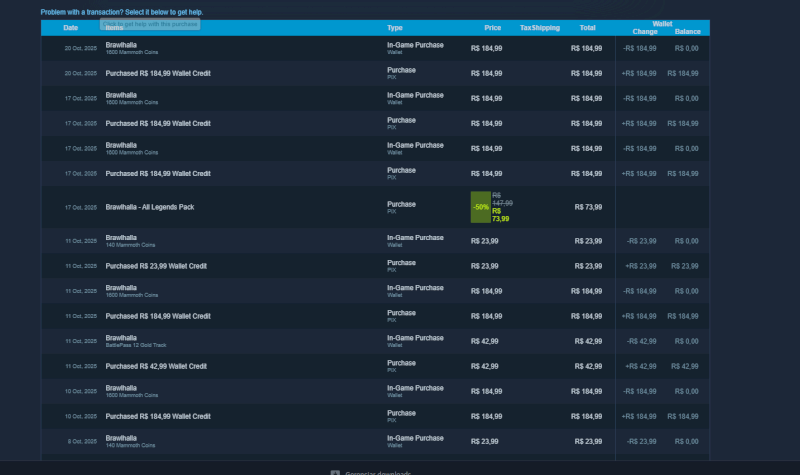Click the 'Problem with a transaction?' help text

click(121, 12)
